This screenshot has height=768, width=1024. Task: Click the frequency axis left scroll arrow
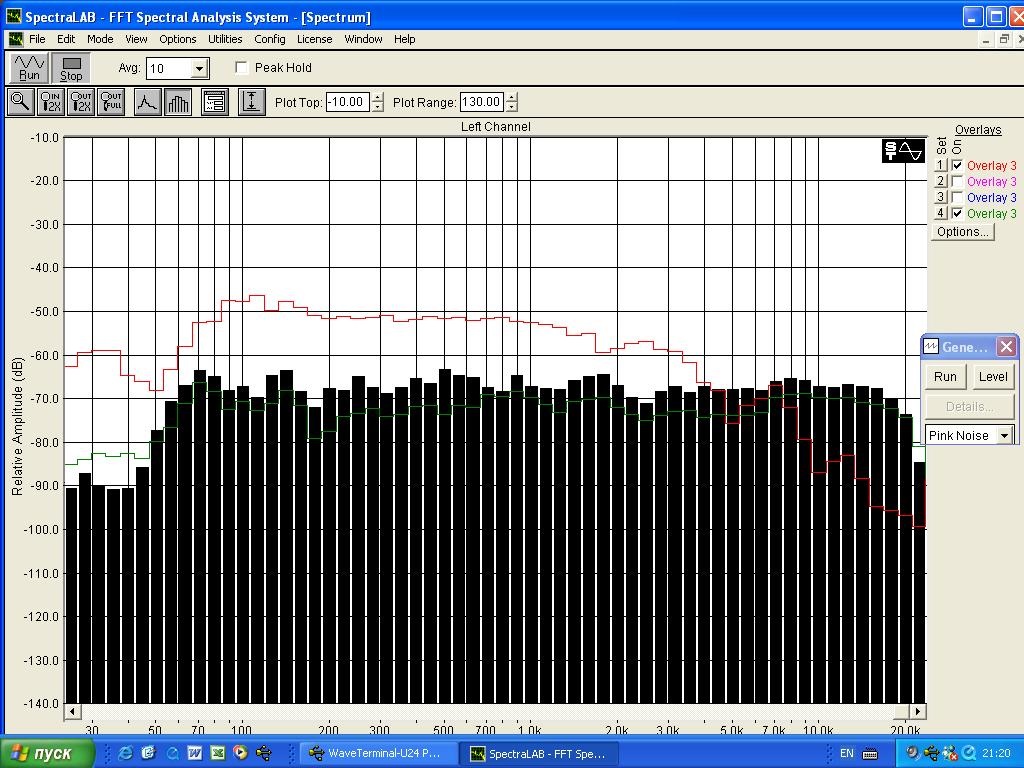tap(72, 711)
